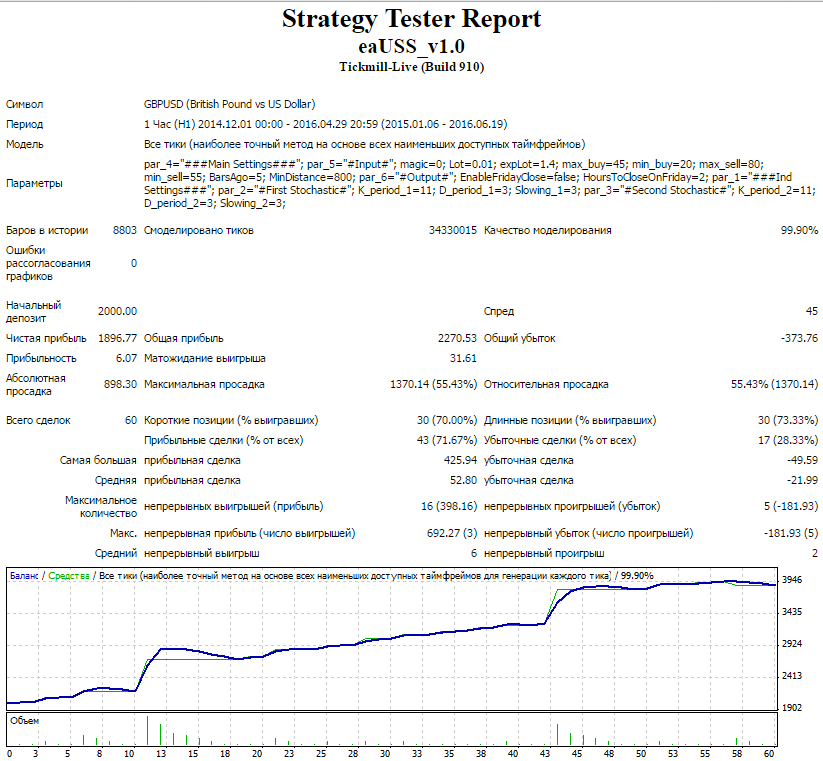823x761 pixels.
Task: Click the 2413 chart axis label
Action: [792, 675]
